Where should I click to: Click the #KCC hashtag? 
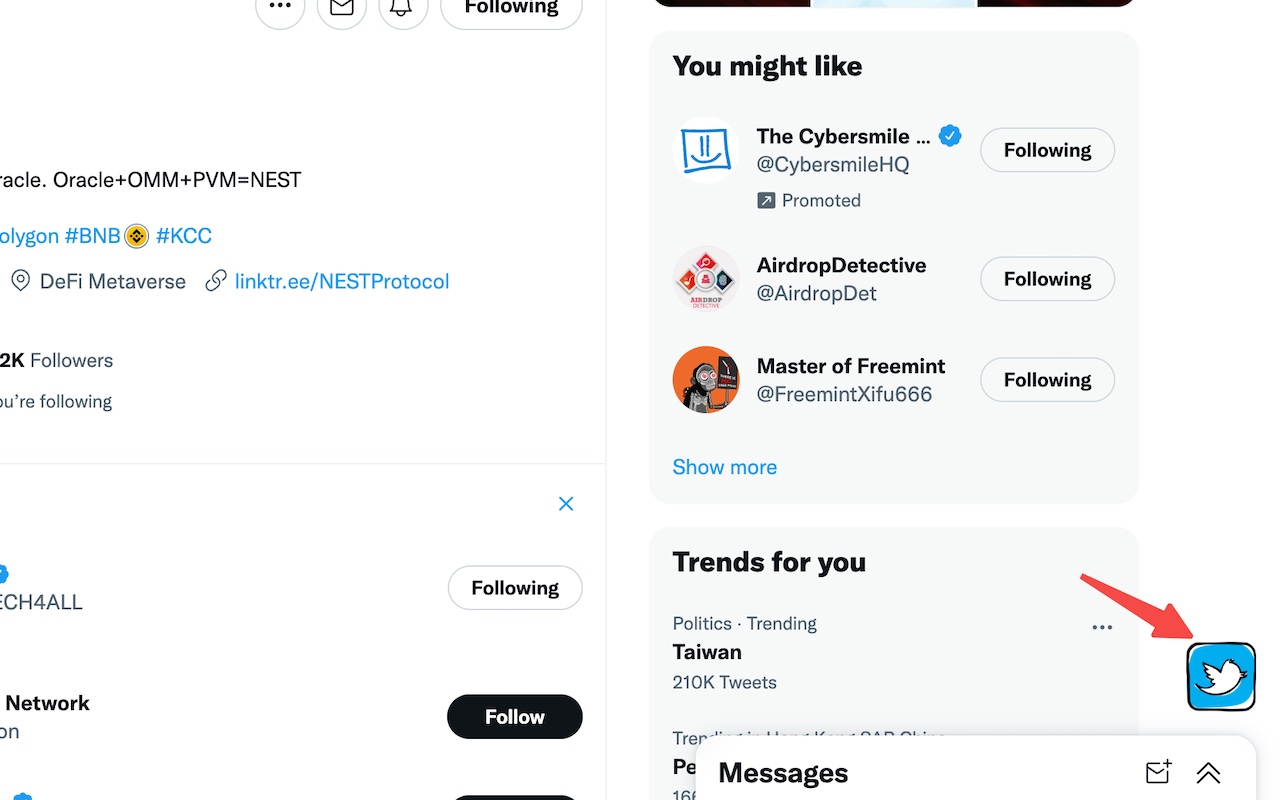tap(183, 235)
